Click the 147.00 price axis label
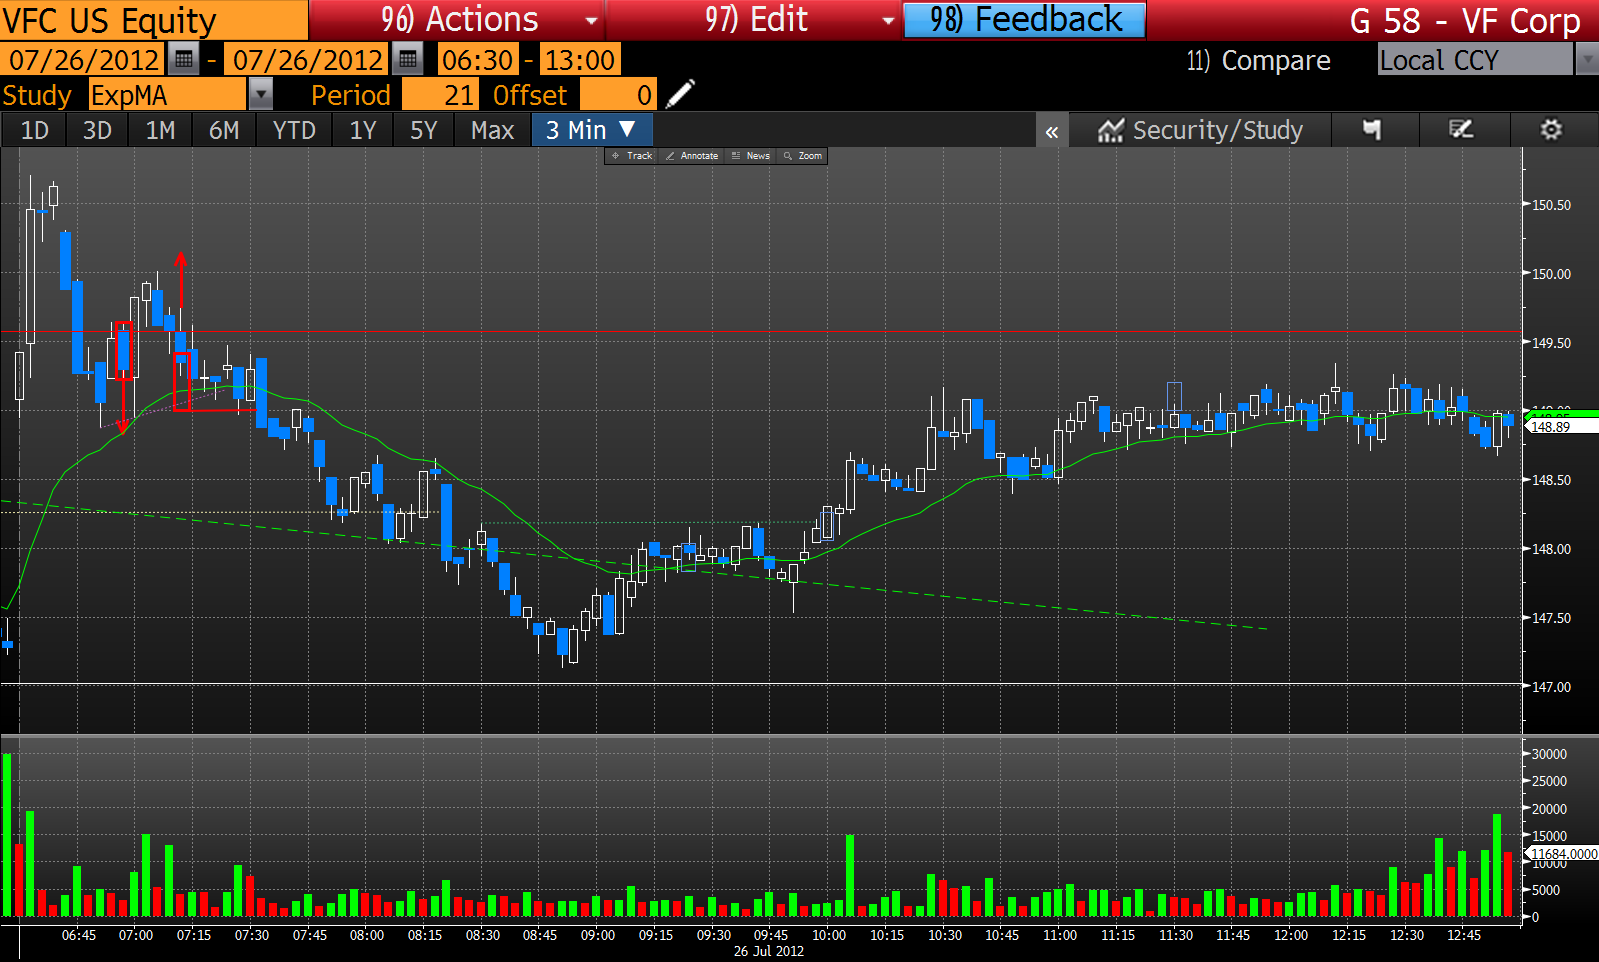 (1551, 687)
